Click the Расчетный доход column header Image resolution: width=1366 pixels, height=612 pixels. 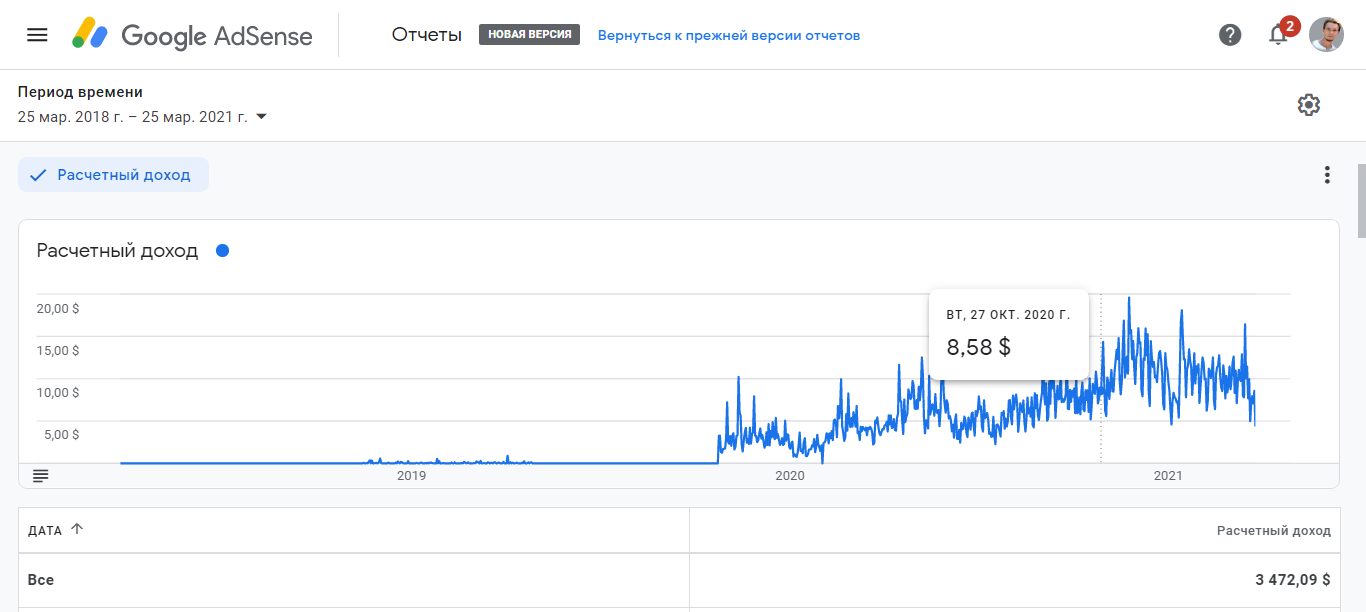coord(1273,531)
